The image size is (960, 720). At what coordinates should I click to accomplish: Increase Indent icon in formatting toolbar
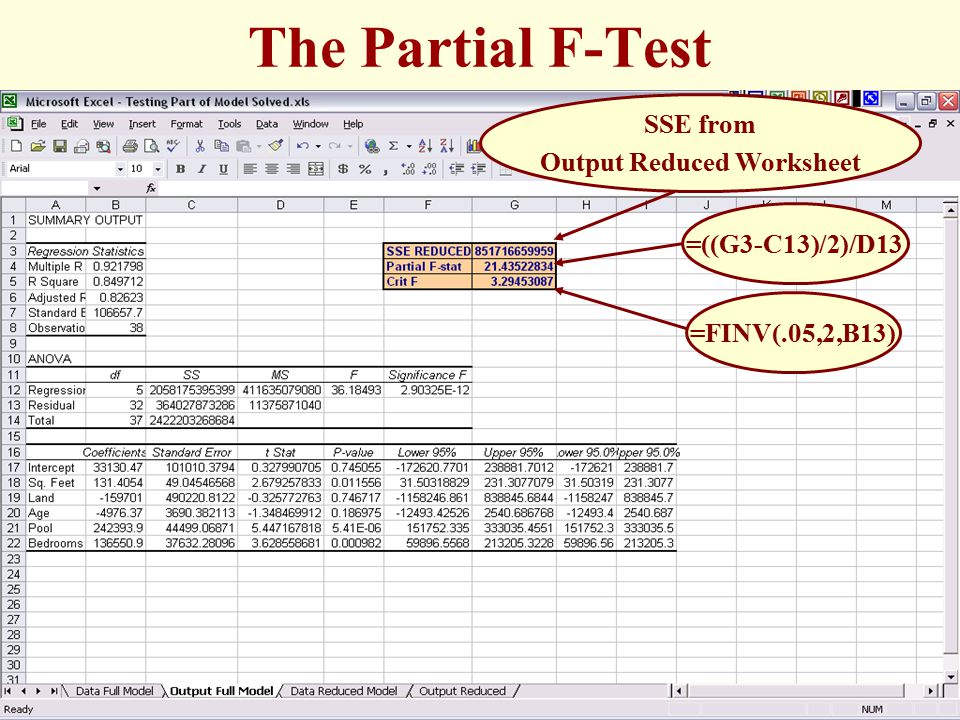tap(478, 169)
